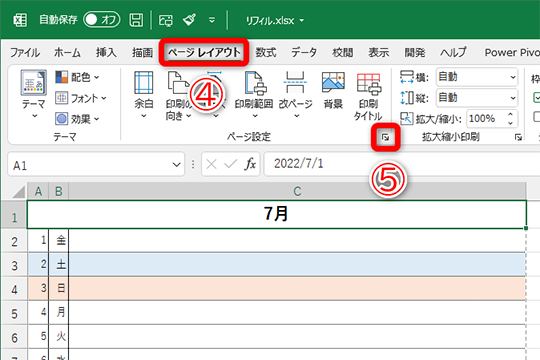Click the cell containing 金

tap(59, 240)
